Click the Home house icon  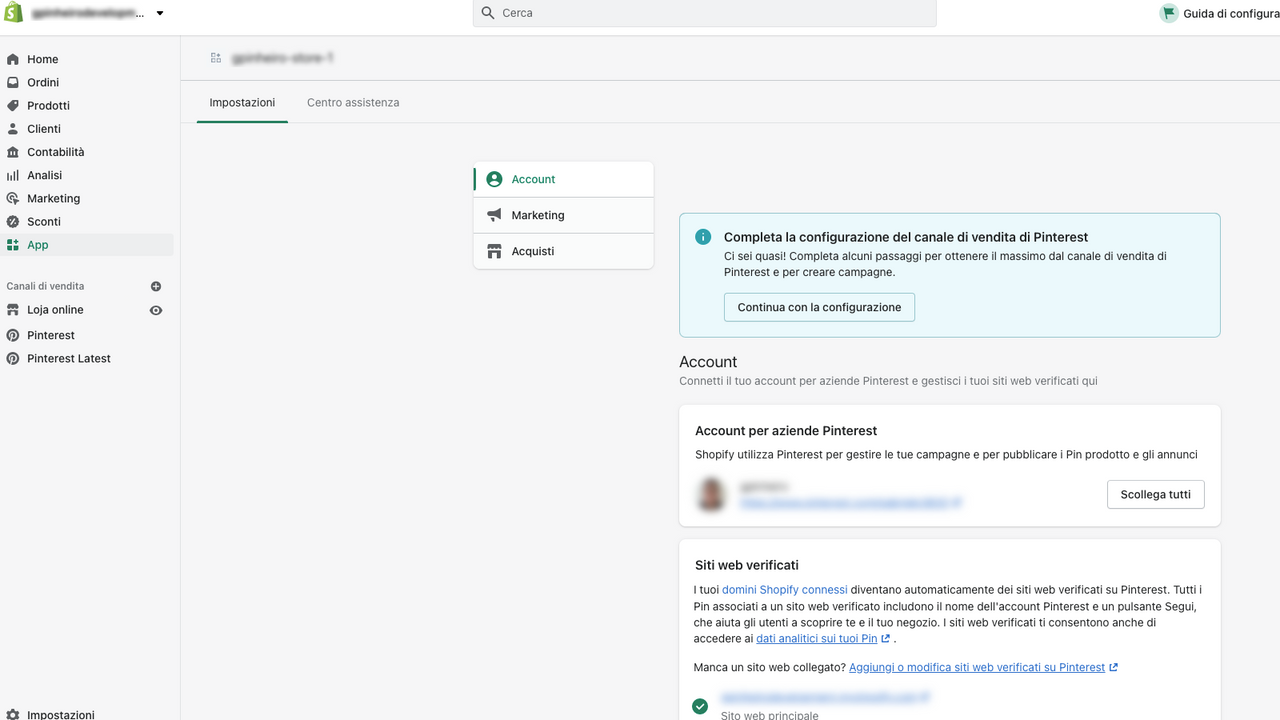coord(13,59)
